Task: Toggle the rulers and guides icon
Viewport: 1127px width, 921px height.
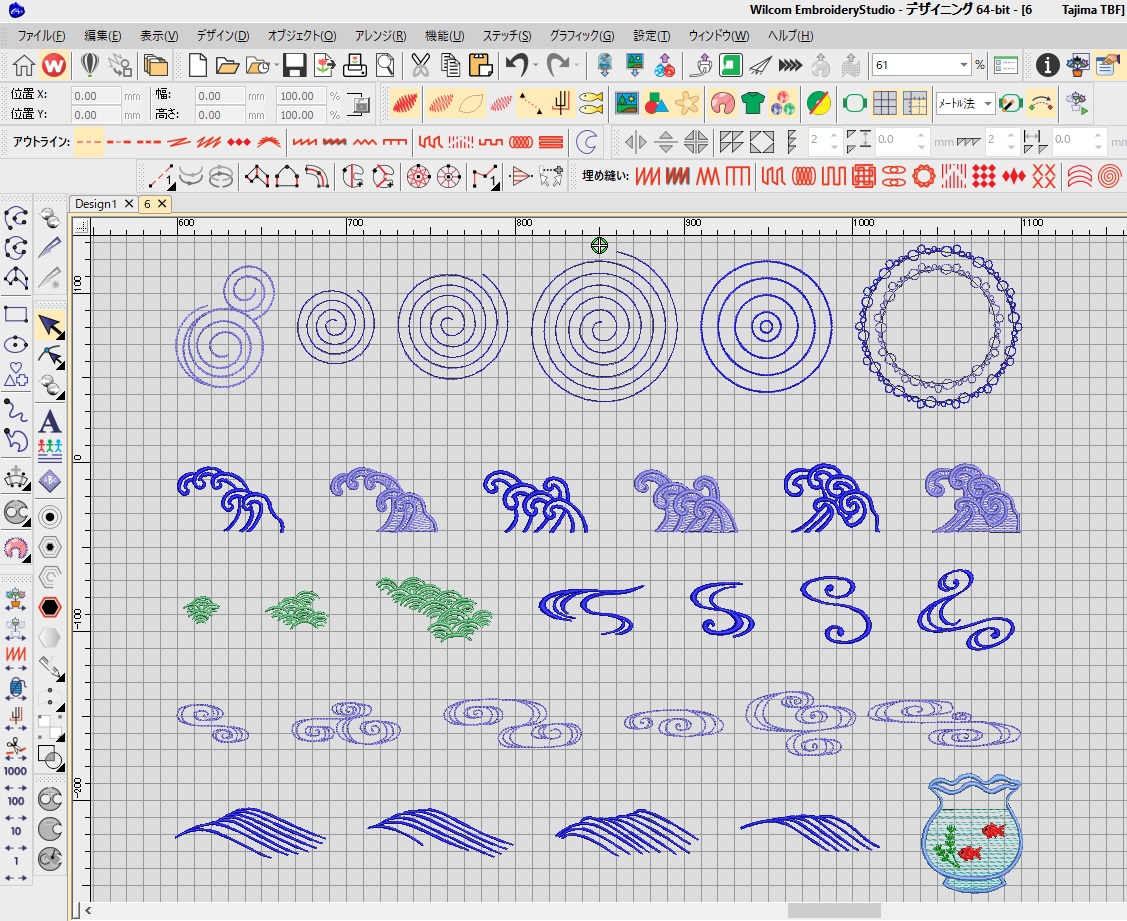Action: [x=915, y=104]
